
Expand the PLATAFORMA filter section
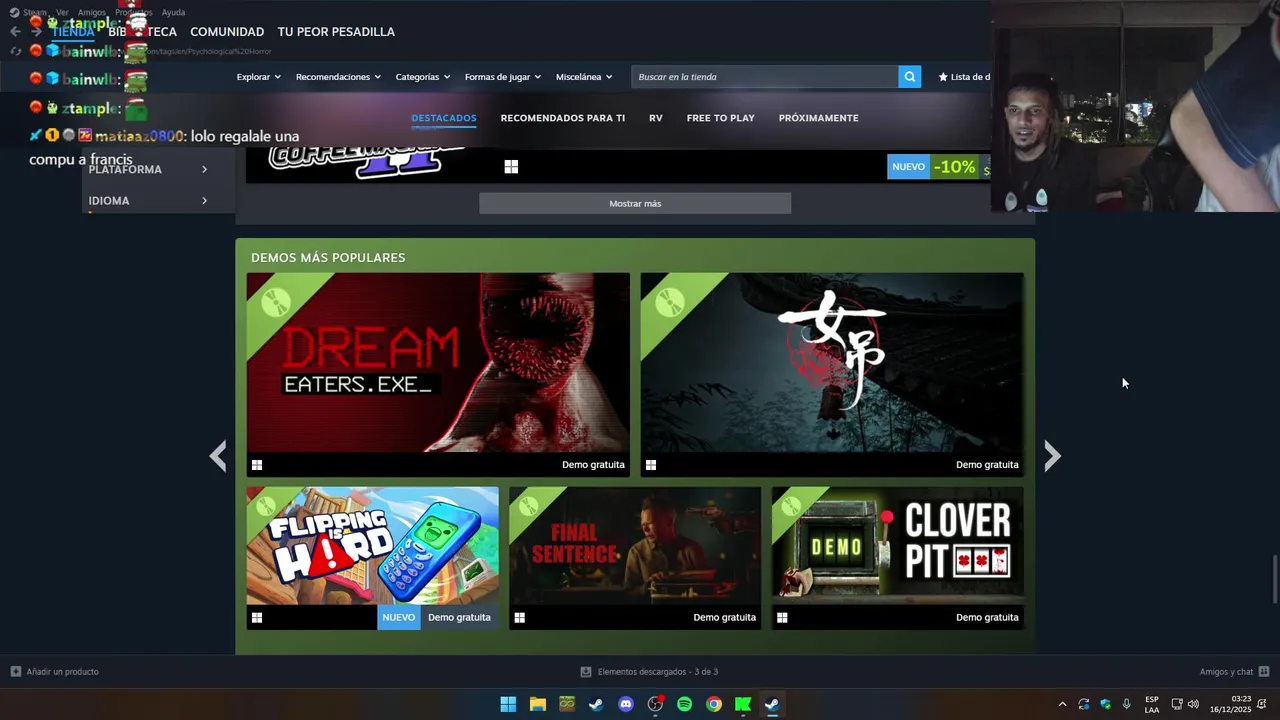pyautogui.click(x=148, y=169)
